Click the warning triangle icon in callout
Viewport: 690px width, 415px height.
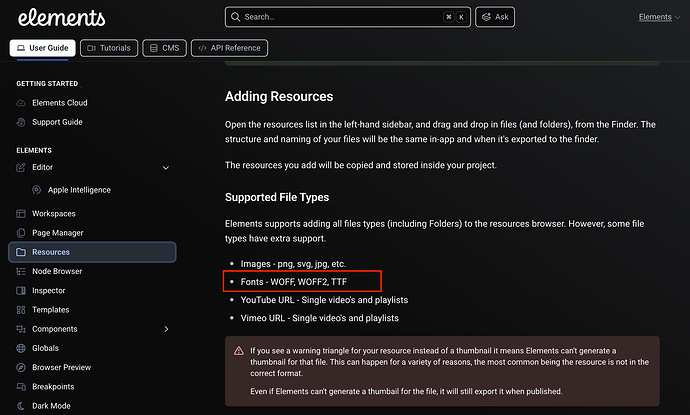coord(239,351)
